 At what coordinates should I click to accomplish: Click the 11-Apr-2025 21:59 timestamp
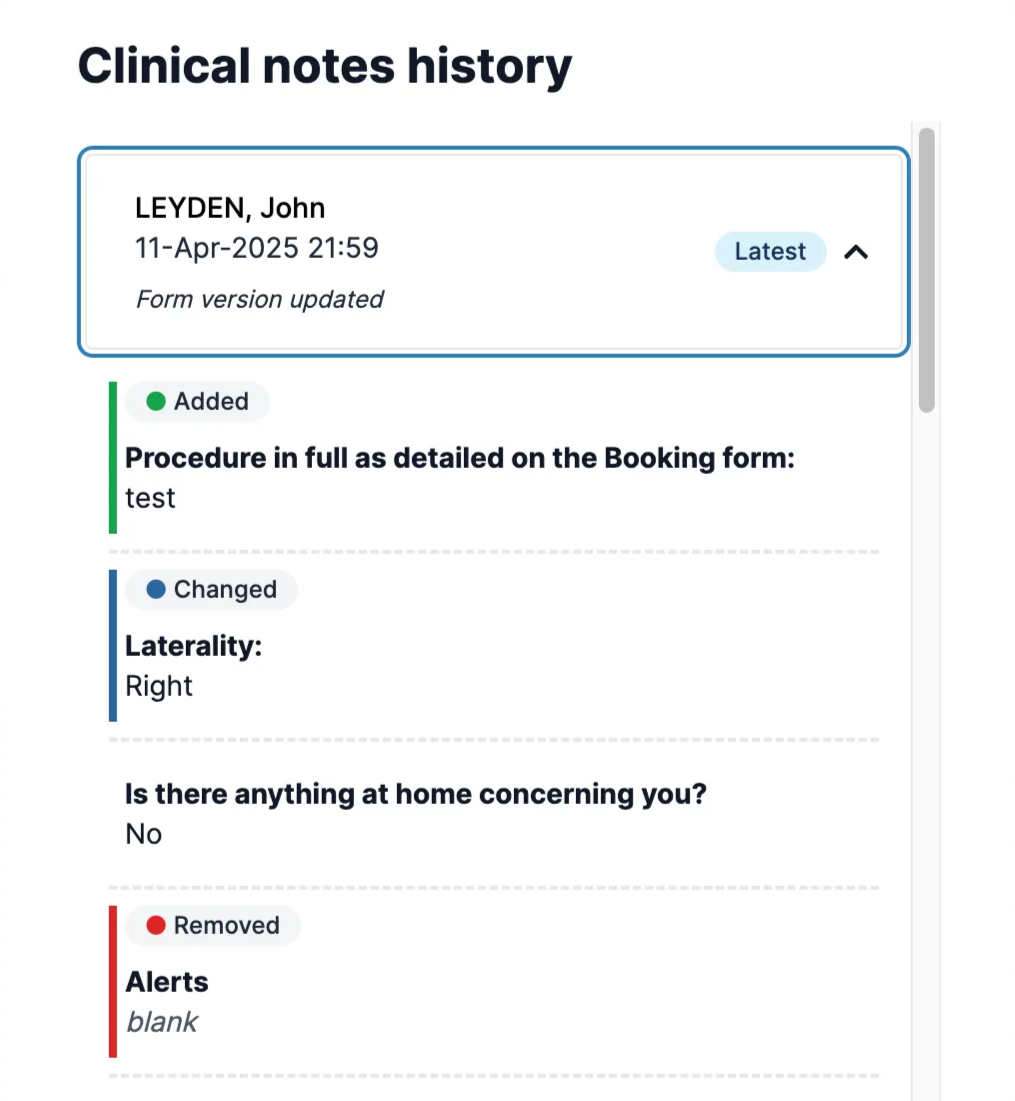[257, 247]
